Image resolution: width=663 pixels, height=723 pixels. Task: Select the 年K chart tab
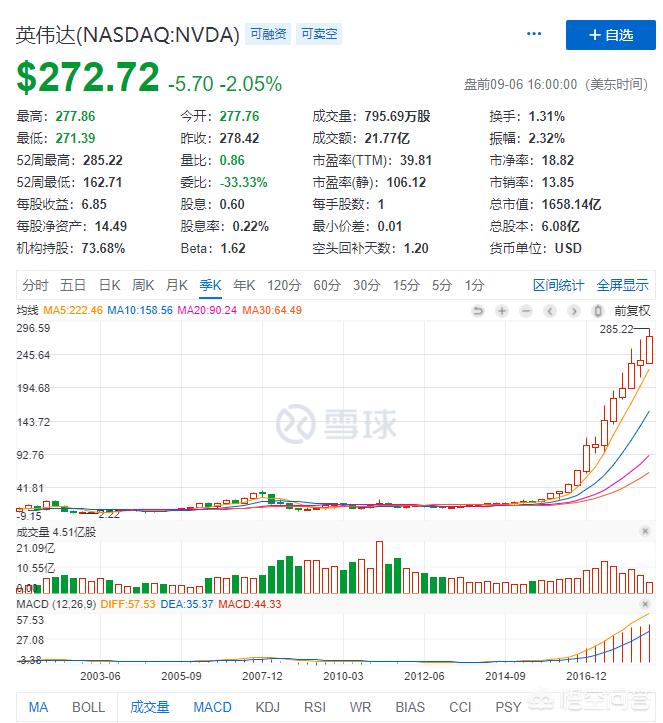pos(243,285)
